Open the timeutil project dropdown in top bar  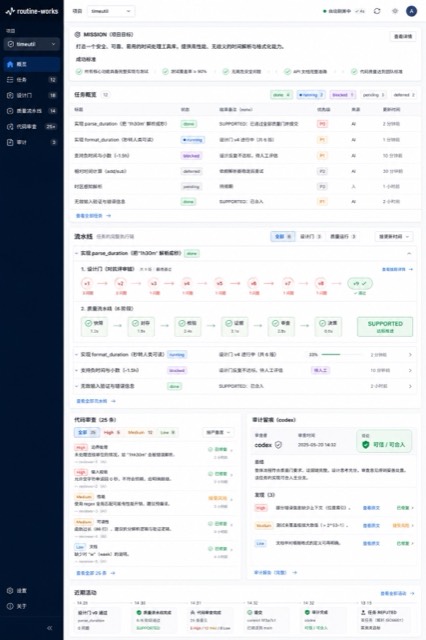click(x=111, y=11)
